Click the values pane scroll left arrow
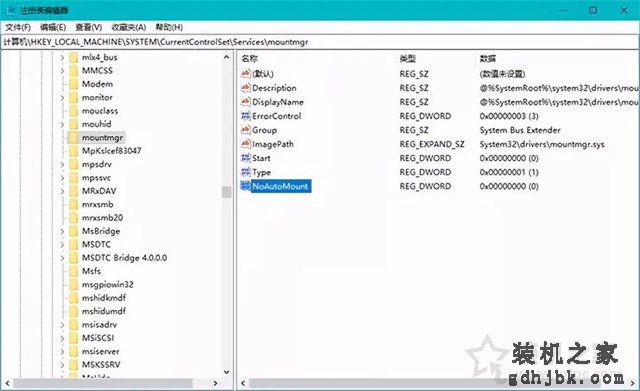This screenshot has height=391, width=640. click(x=243, y=383)
